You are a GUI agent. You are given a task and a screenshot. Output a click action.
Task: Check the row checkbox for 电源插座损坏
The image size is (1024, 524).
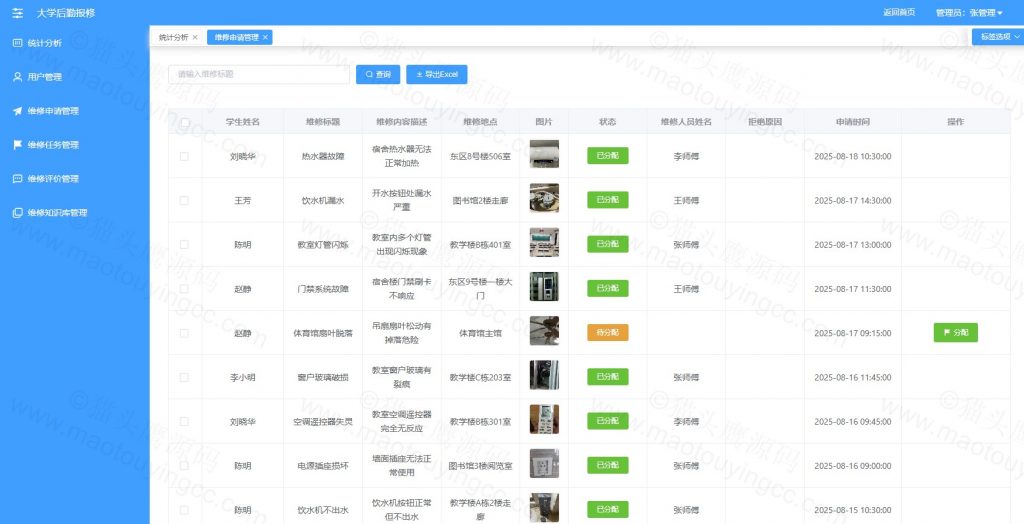point(184,466)
